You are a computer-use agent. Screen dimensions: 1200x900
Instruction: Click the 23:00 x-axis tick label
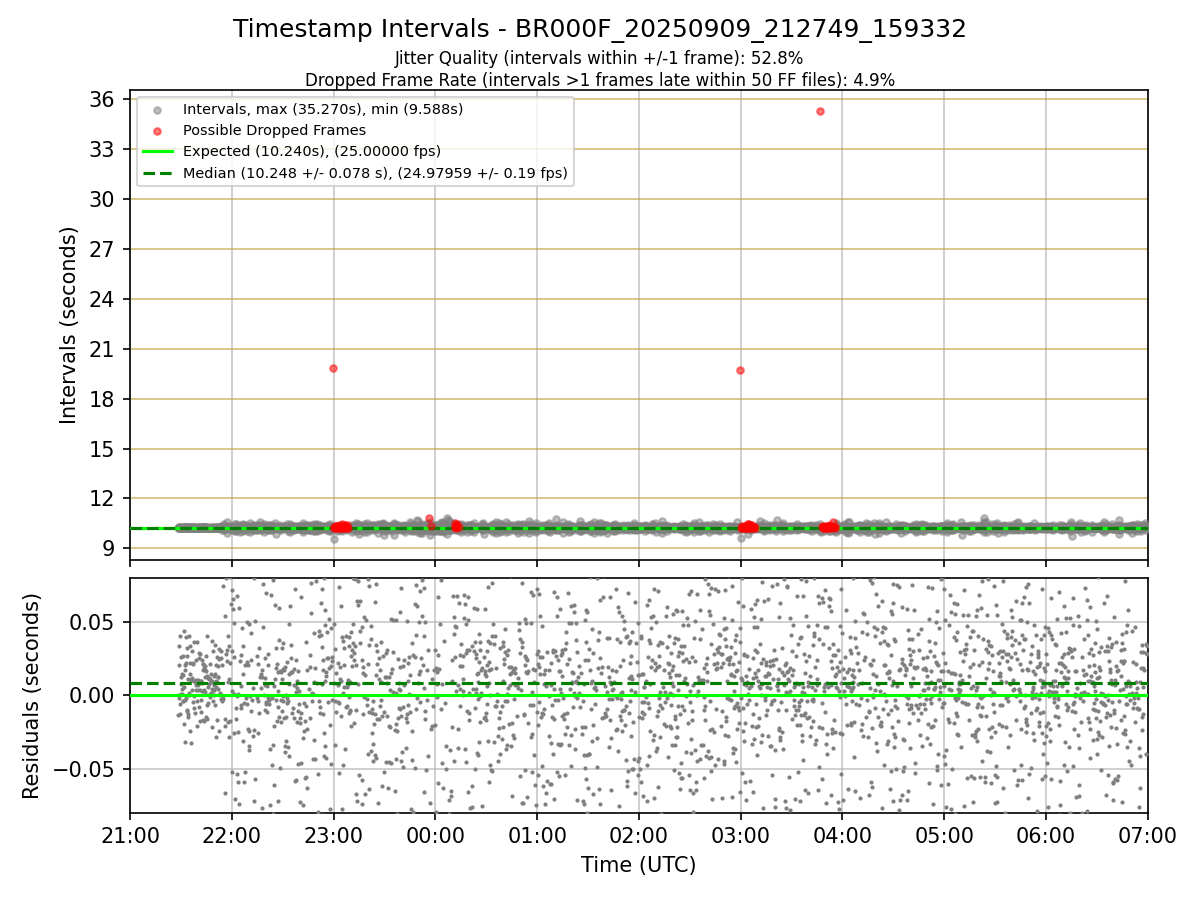point(334,835)
